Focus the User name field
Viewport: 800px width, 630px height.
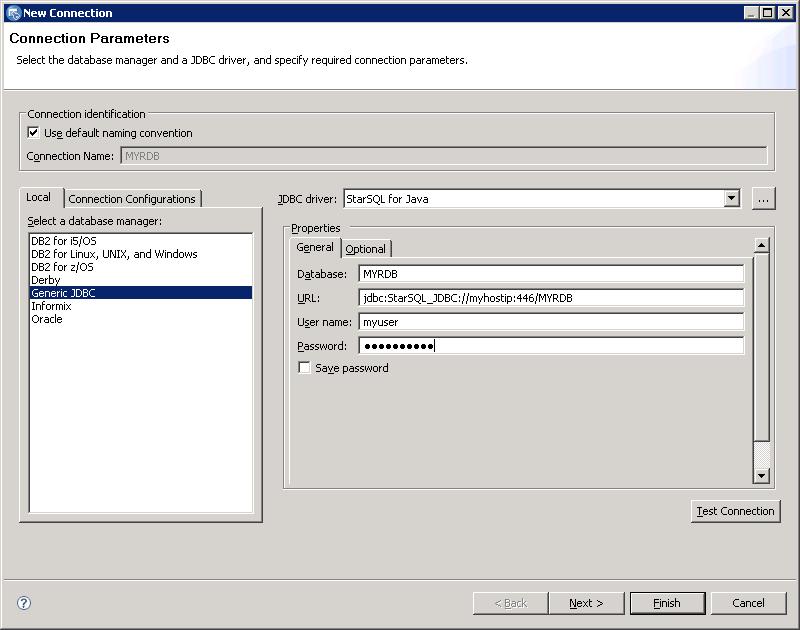550,322
